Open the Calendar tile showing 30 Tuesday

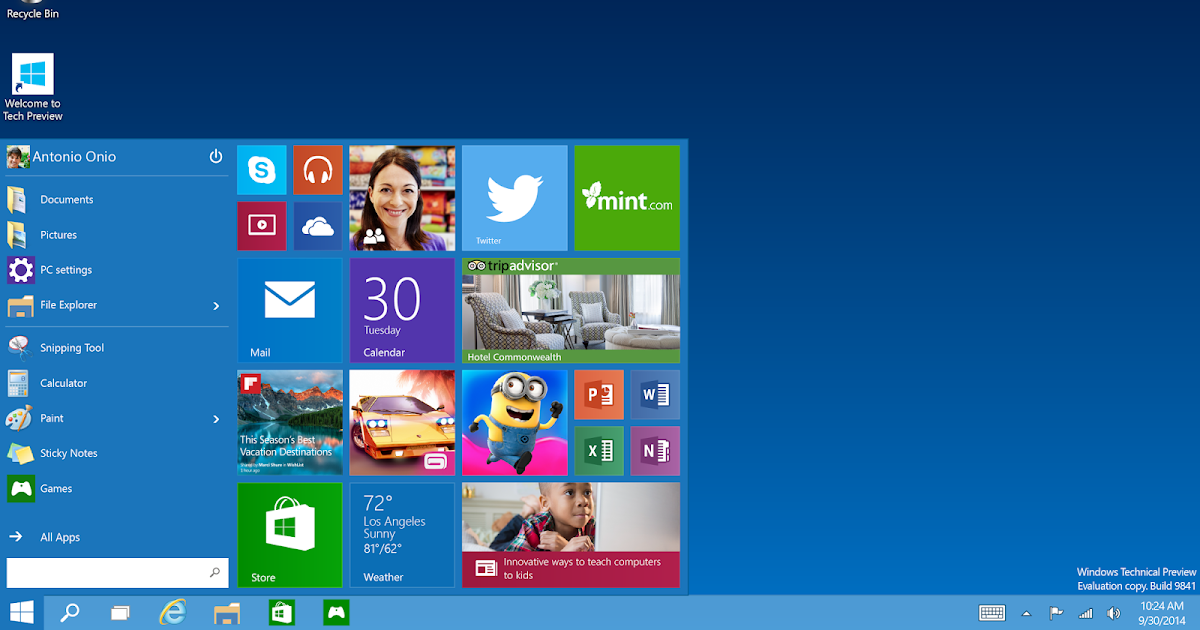pyautogui.click(x=402, y=310)
